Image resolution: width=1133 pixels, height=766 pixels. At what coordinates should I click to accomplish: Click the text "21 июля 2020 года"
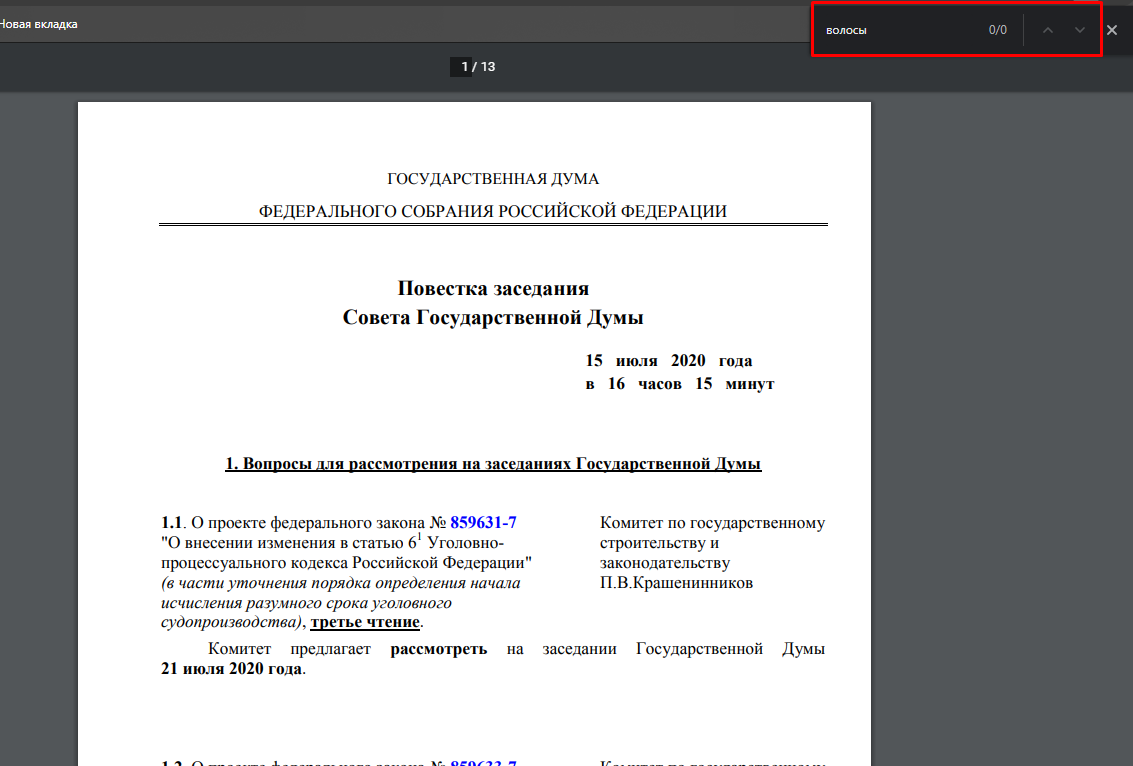tap(231, 669)
